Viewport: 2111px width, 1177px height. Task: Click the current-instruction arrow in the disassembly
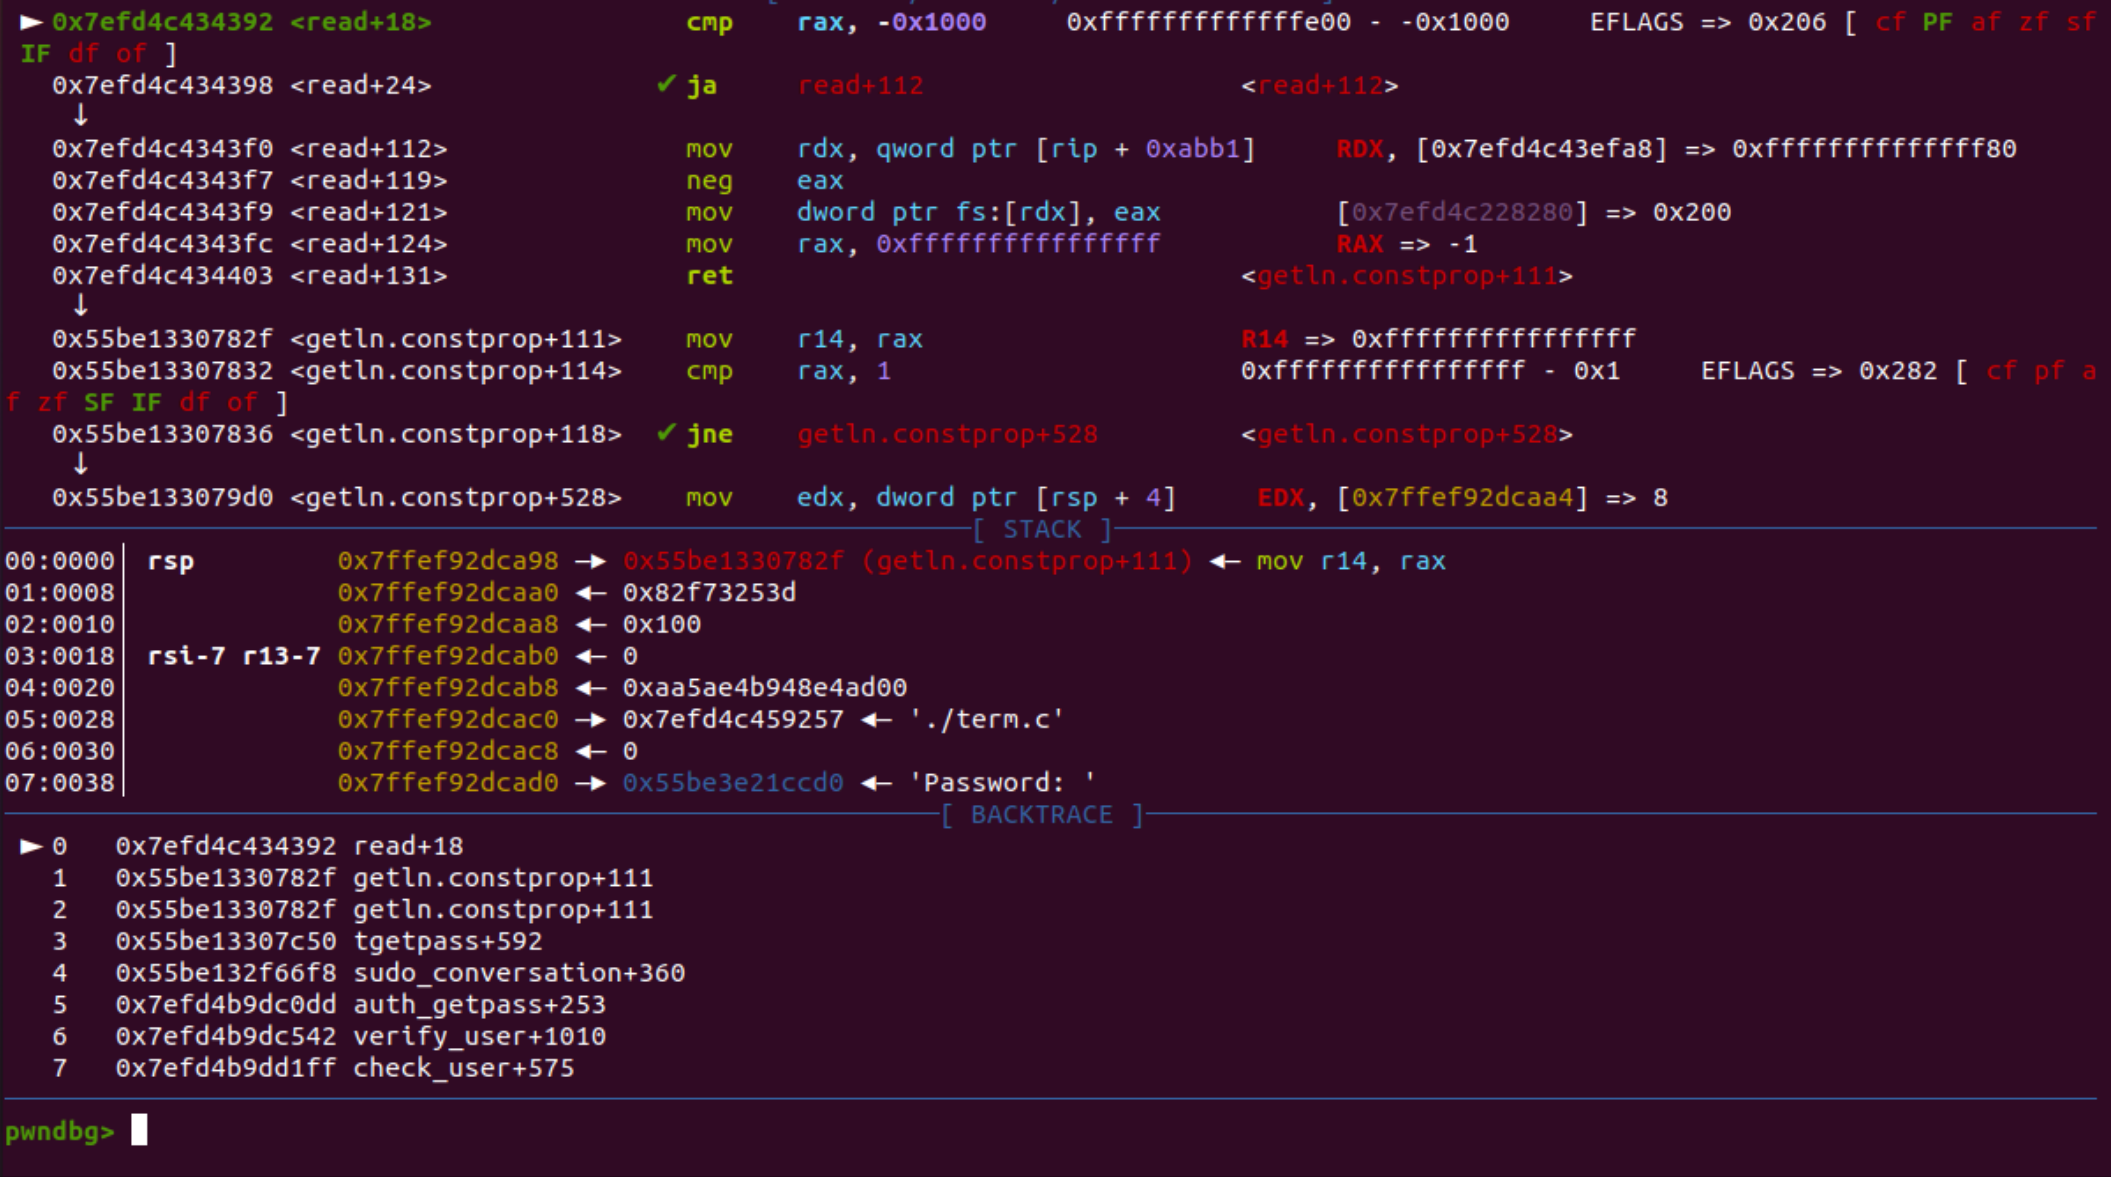(32, 22)
